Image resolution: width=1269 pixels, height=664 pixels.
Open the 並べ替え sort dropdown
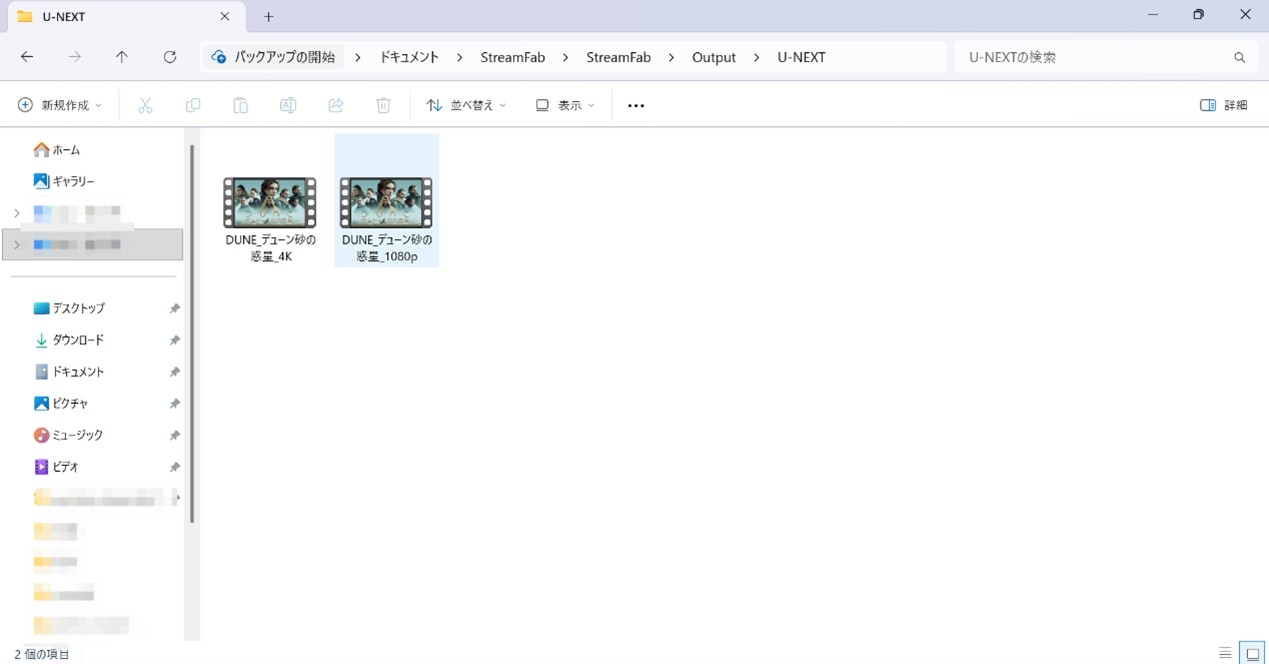(465, 104)
